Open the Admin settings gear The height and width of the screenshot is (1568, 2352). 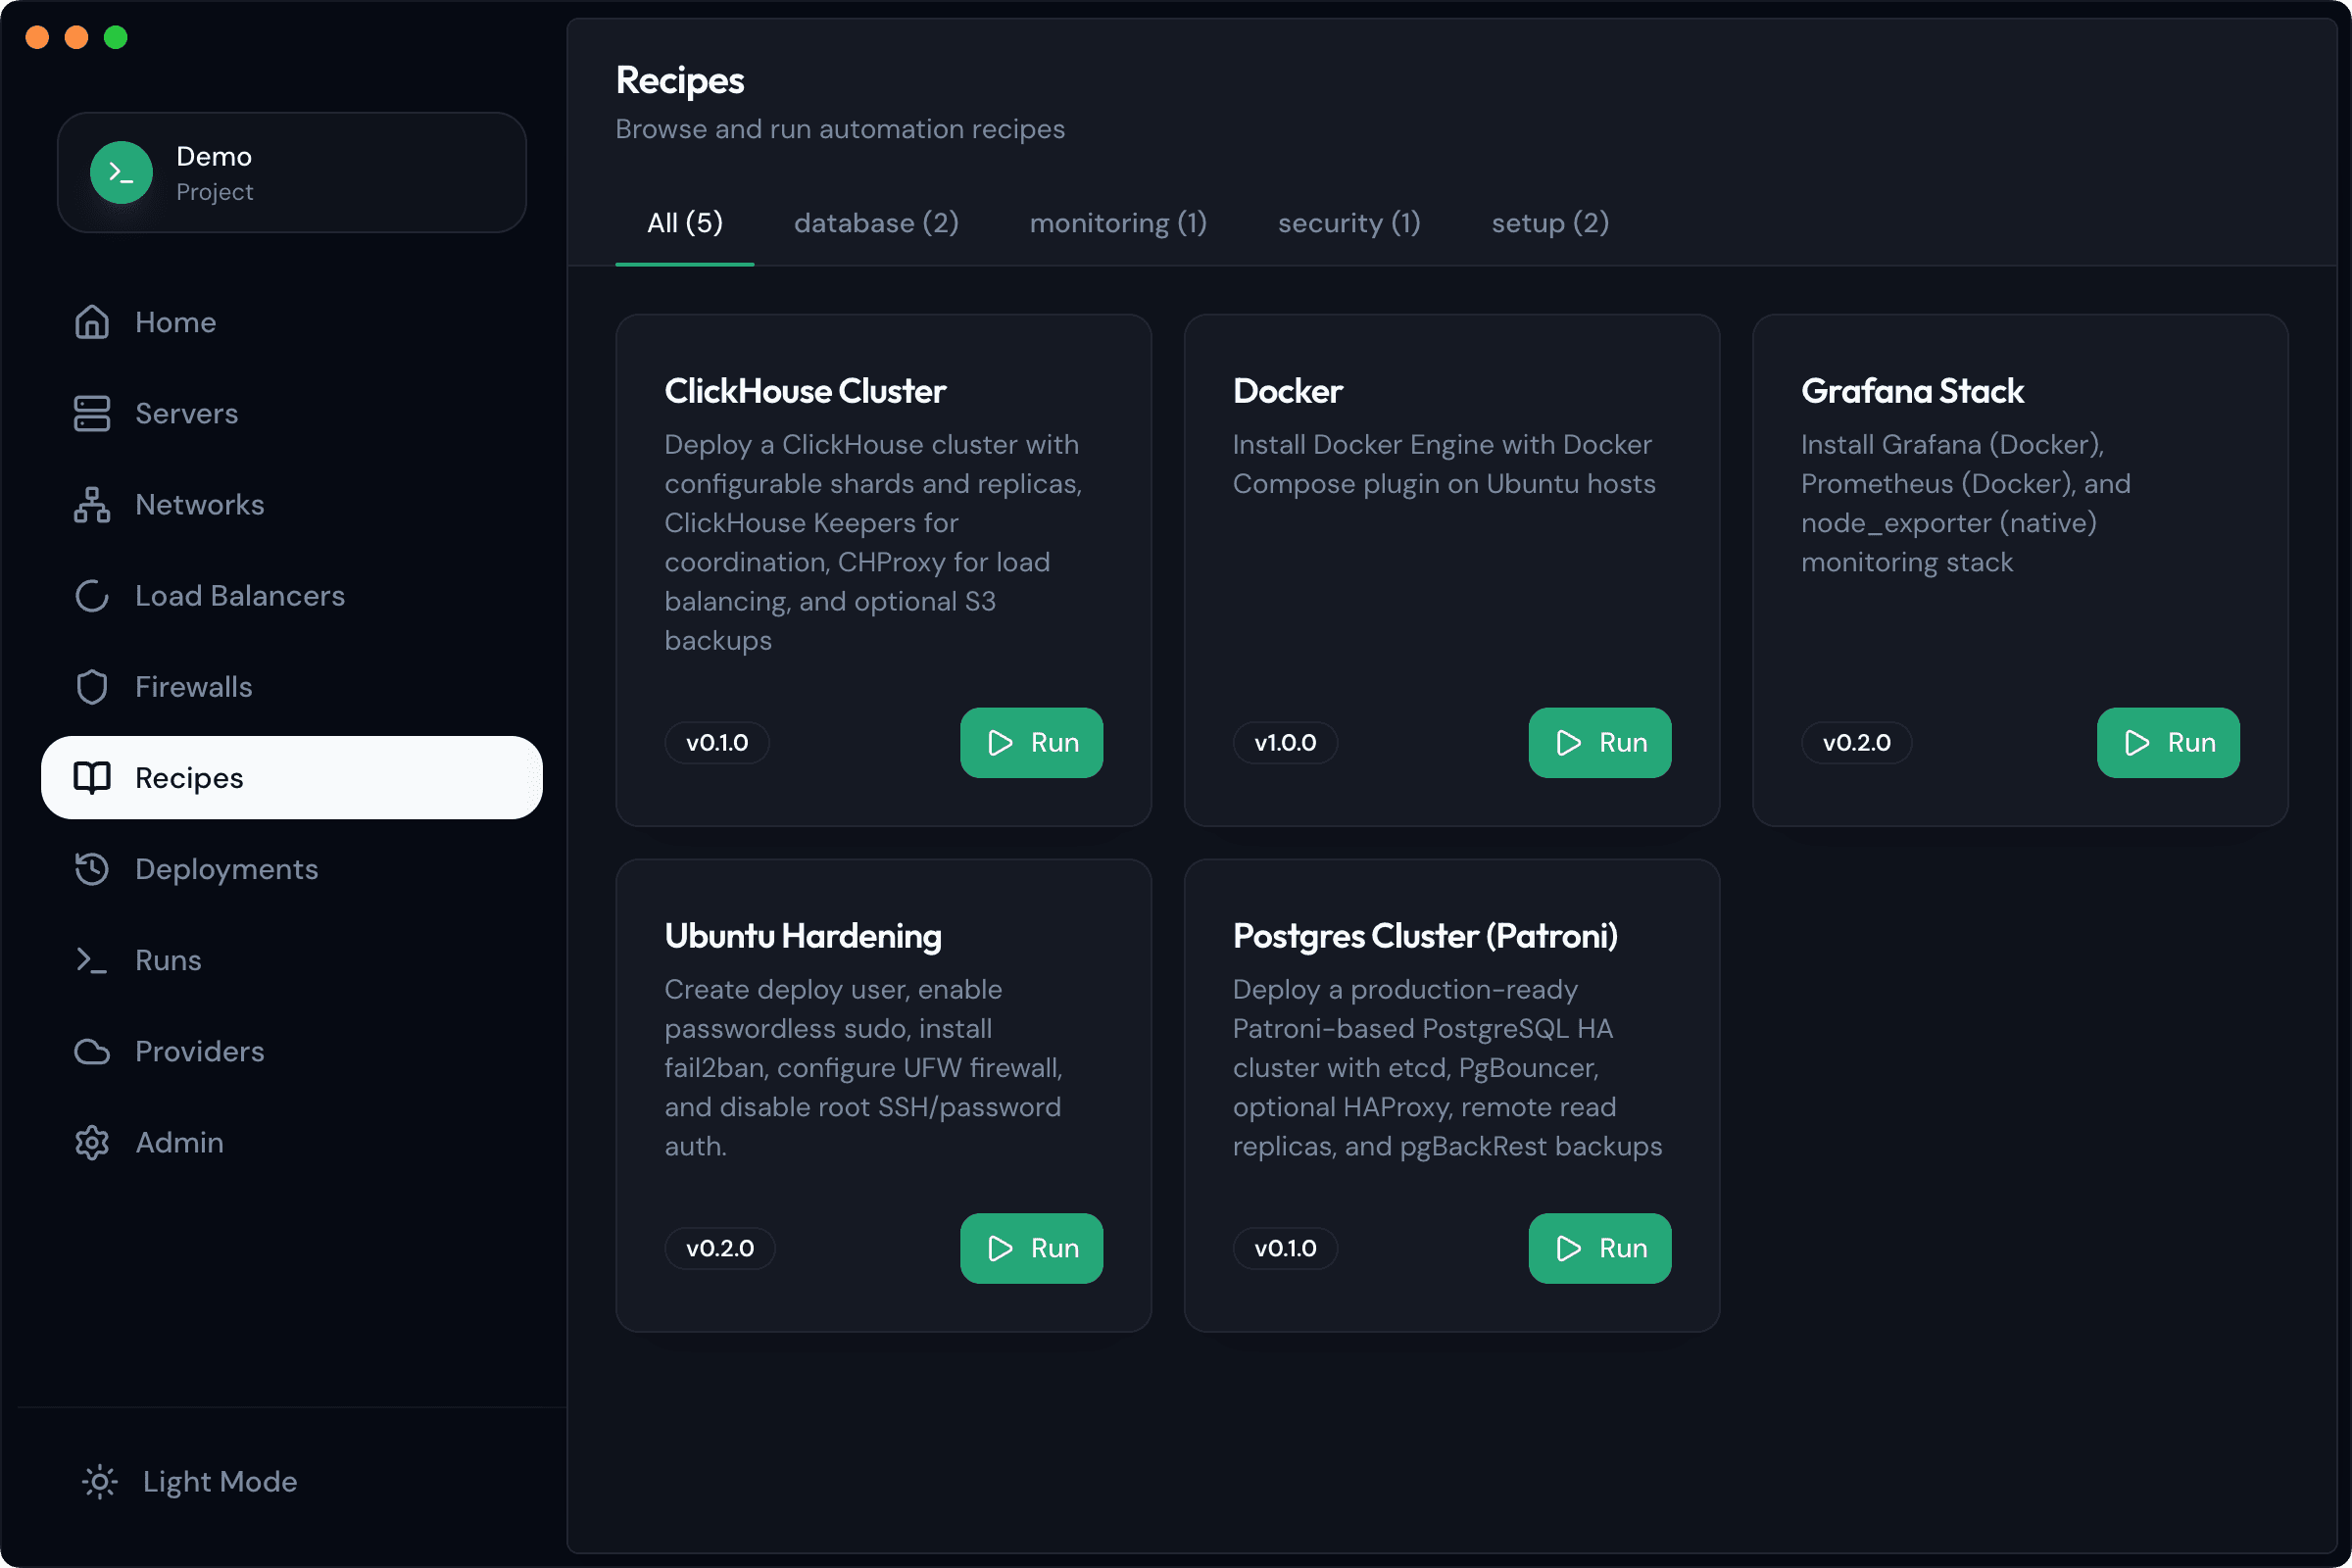(x=91, y=1142)
